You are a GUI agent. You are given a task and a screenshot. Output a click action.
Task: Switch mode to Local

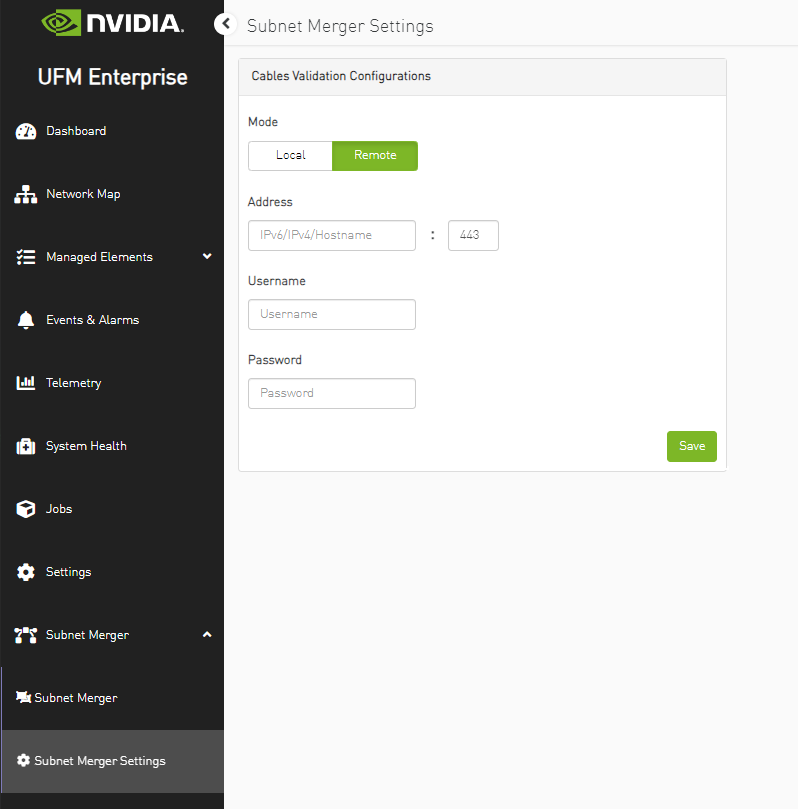click(290, 156)
